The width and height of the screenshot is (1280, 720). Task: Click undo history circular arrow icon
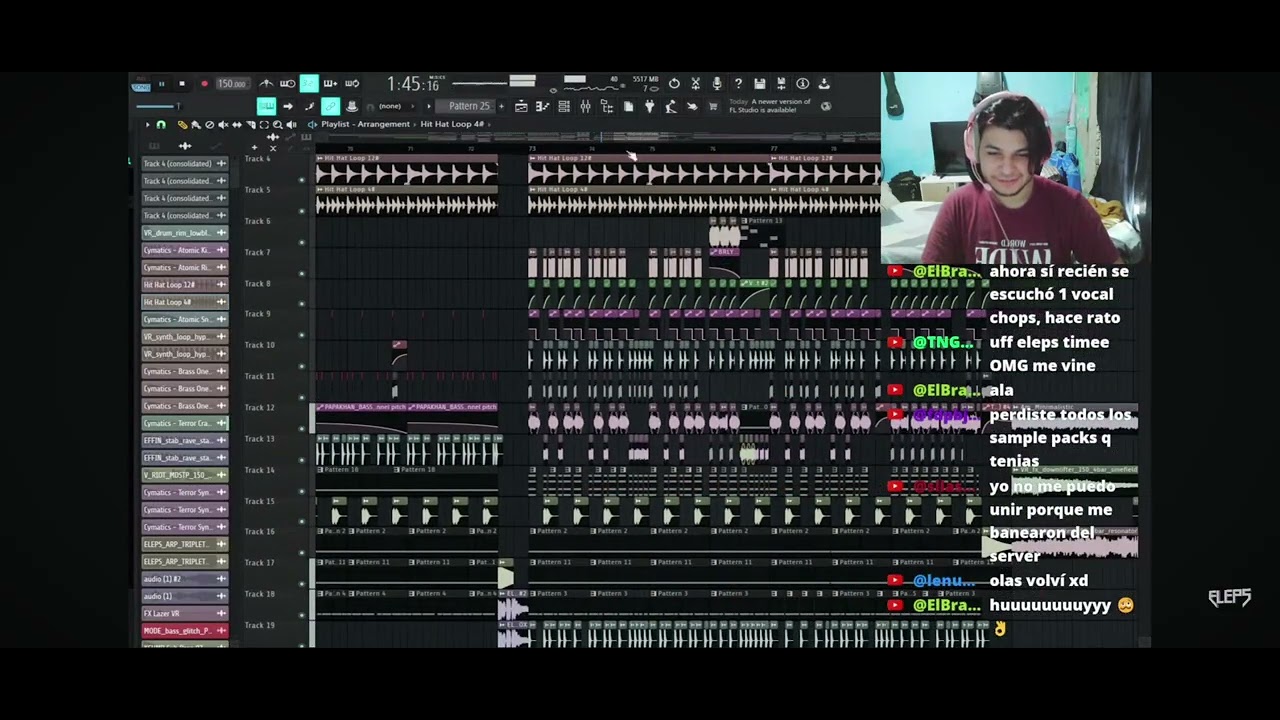[675, 84]
